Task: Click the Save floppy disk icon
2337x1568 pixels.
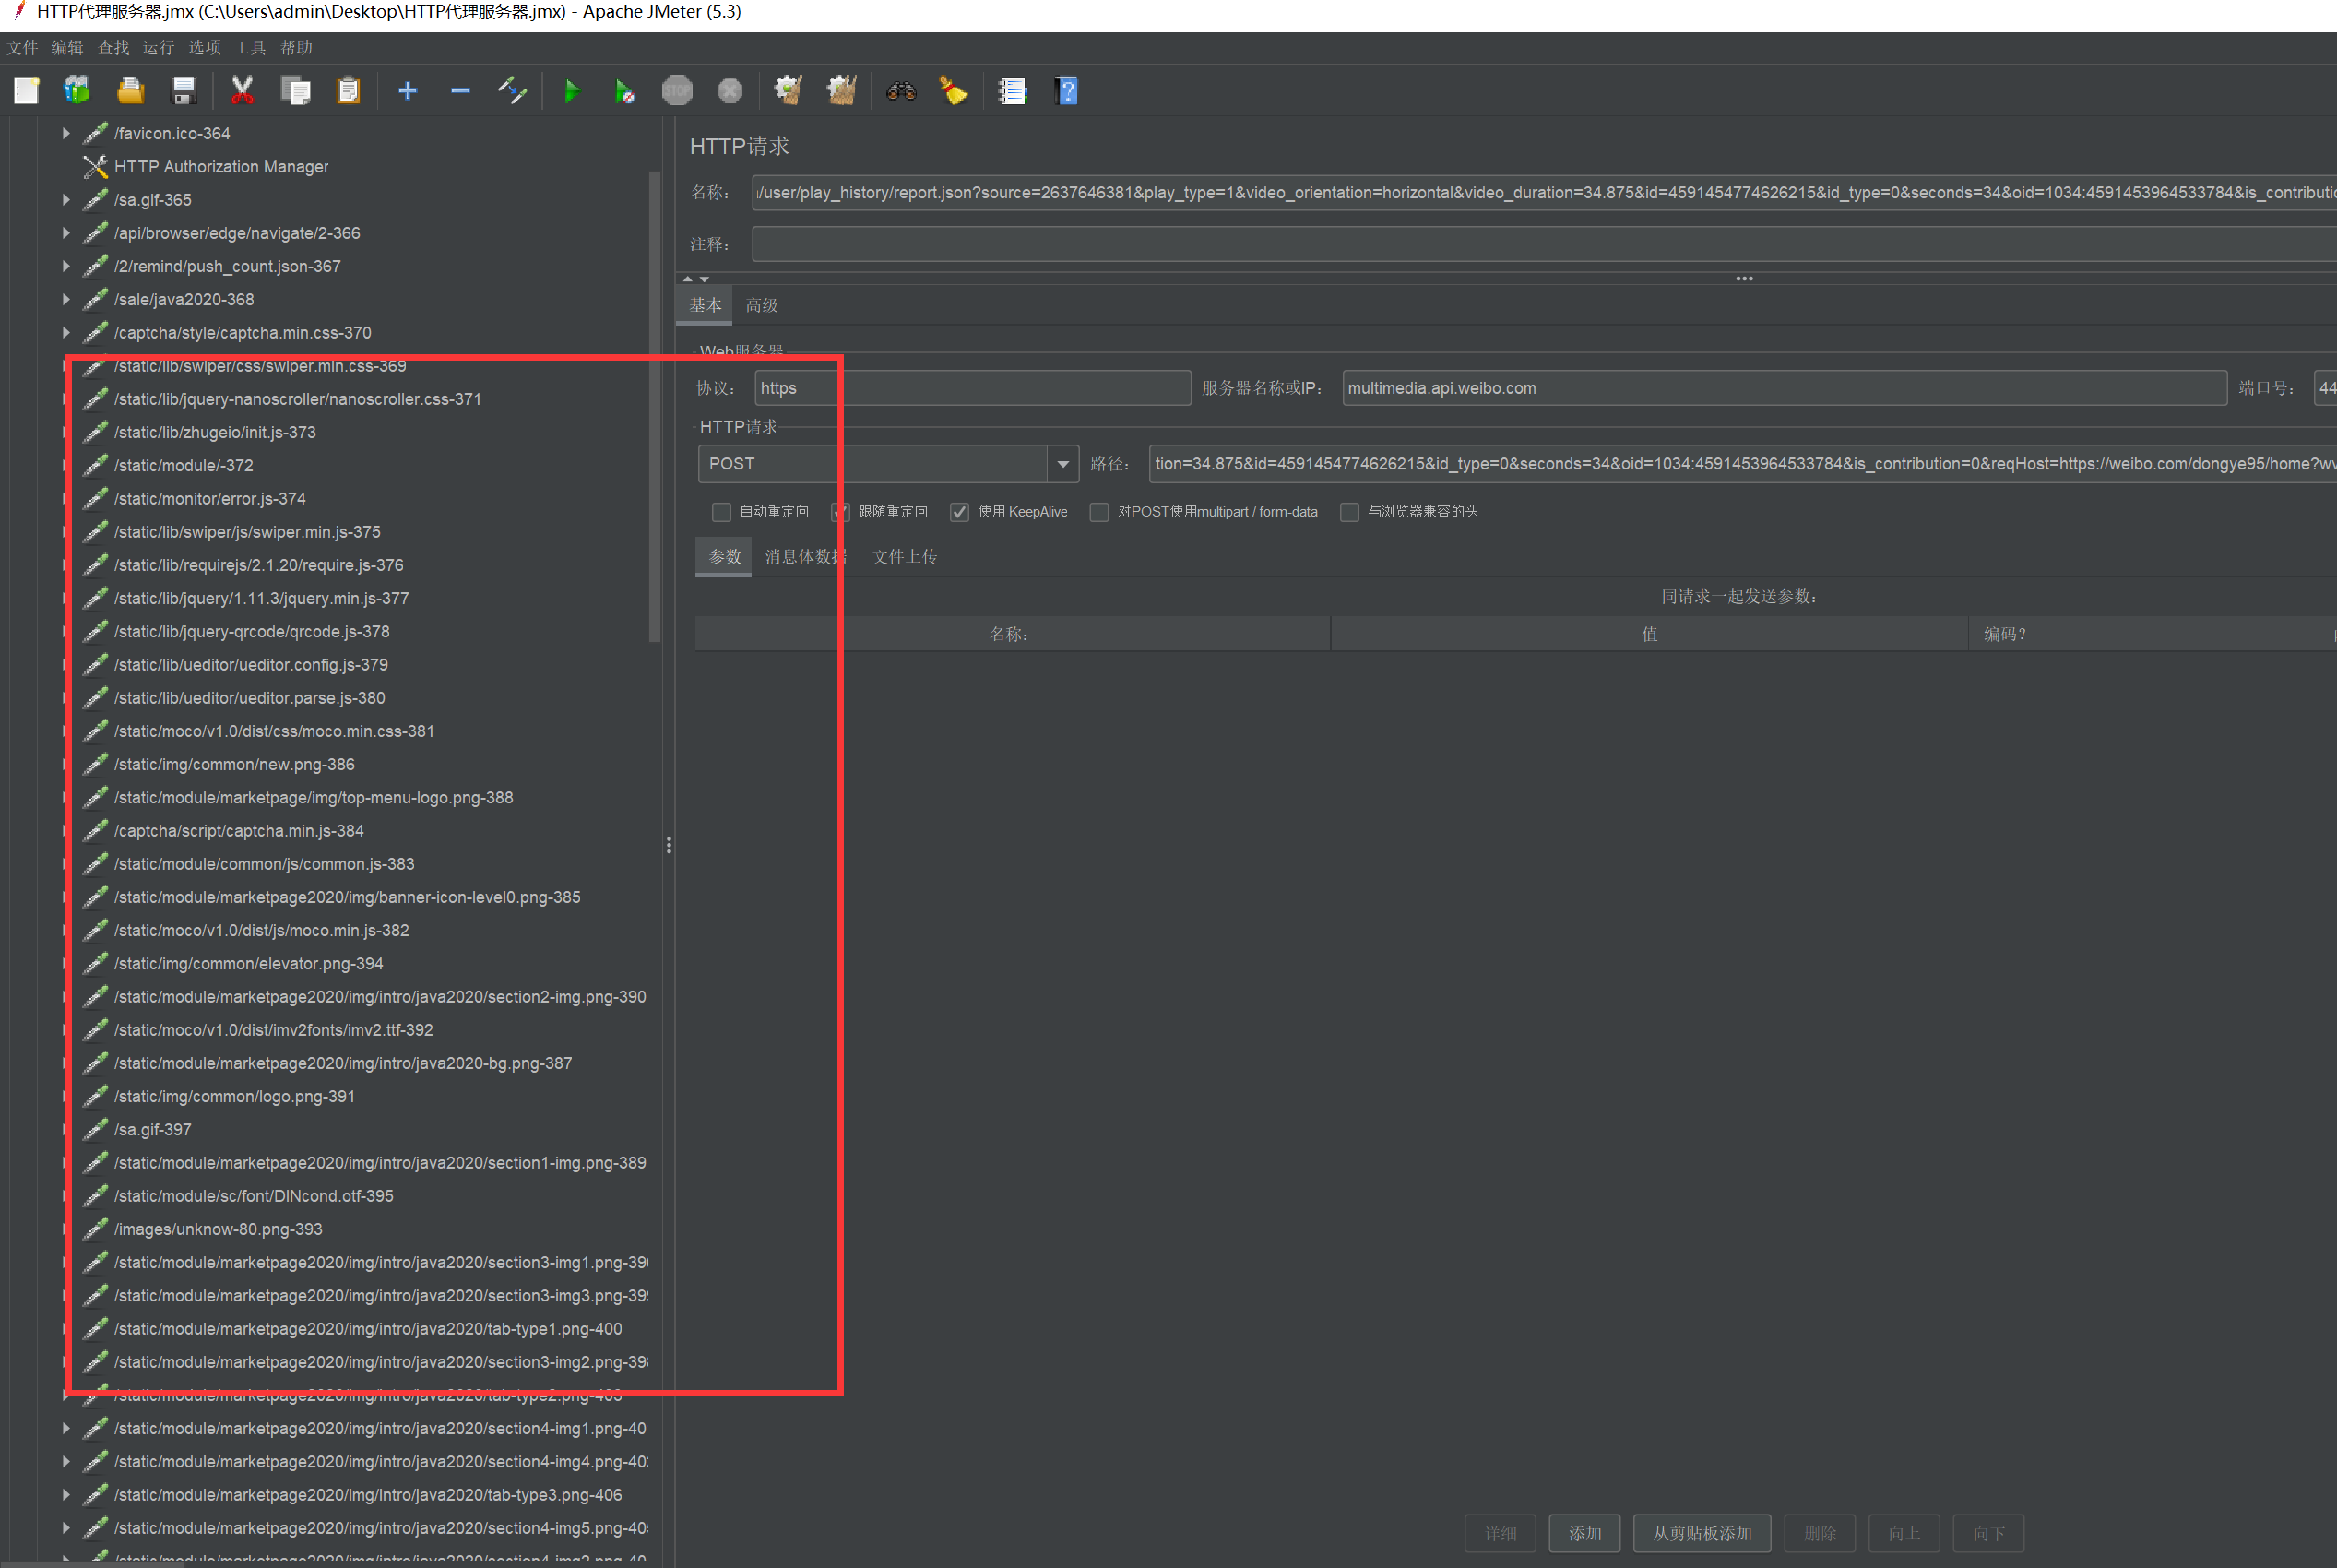Action: pyautogui.click(x=183, y=91)
